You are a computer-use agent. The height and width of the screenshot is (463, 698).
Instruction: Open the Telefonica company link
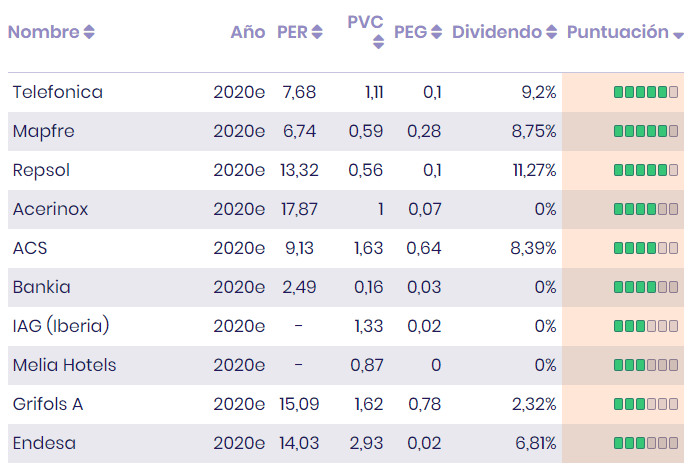57,92
